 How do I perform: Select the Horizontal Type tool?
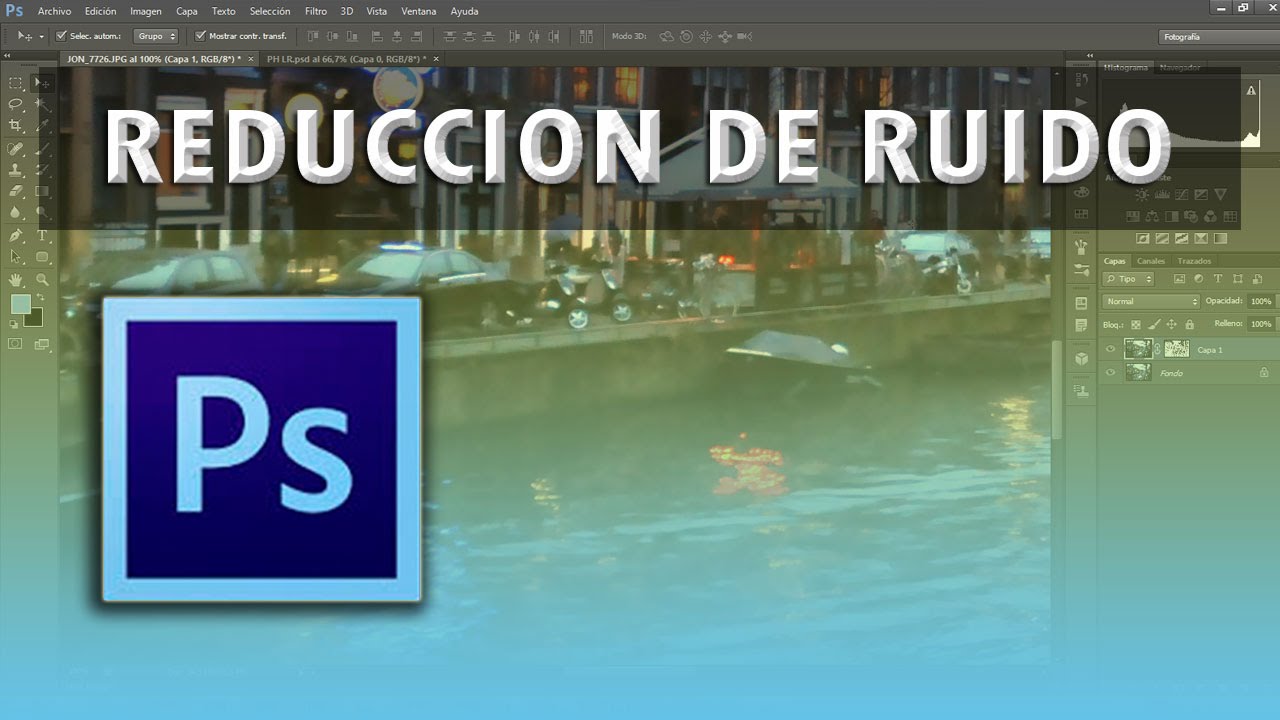42,236
